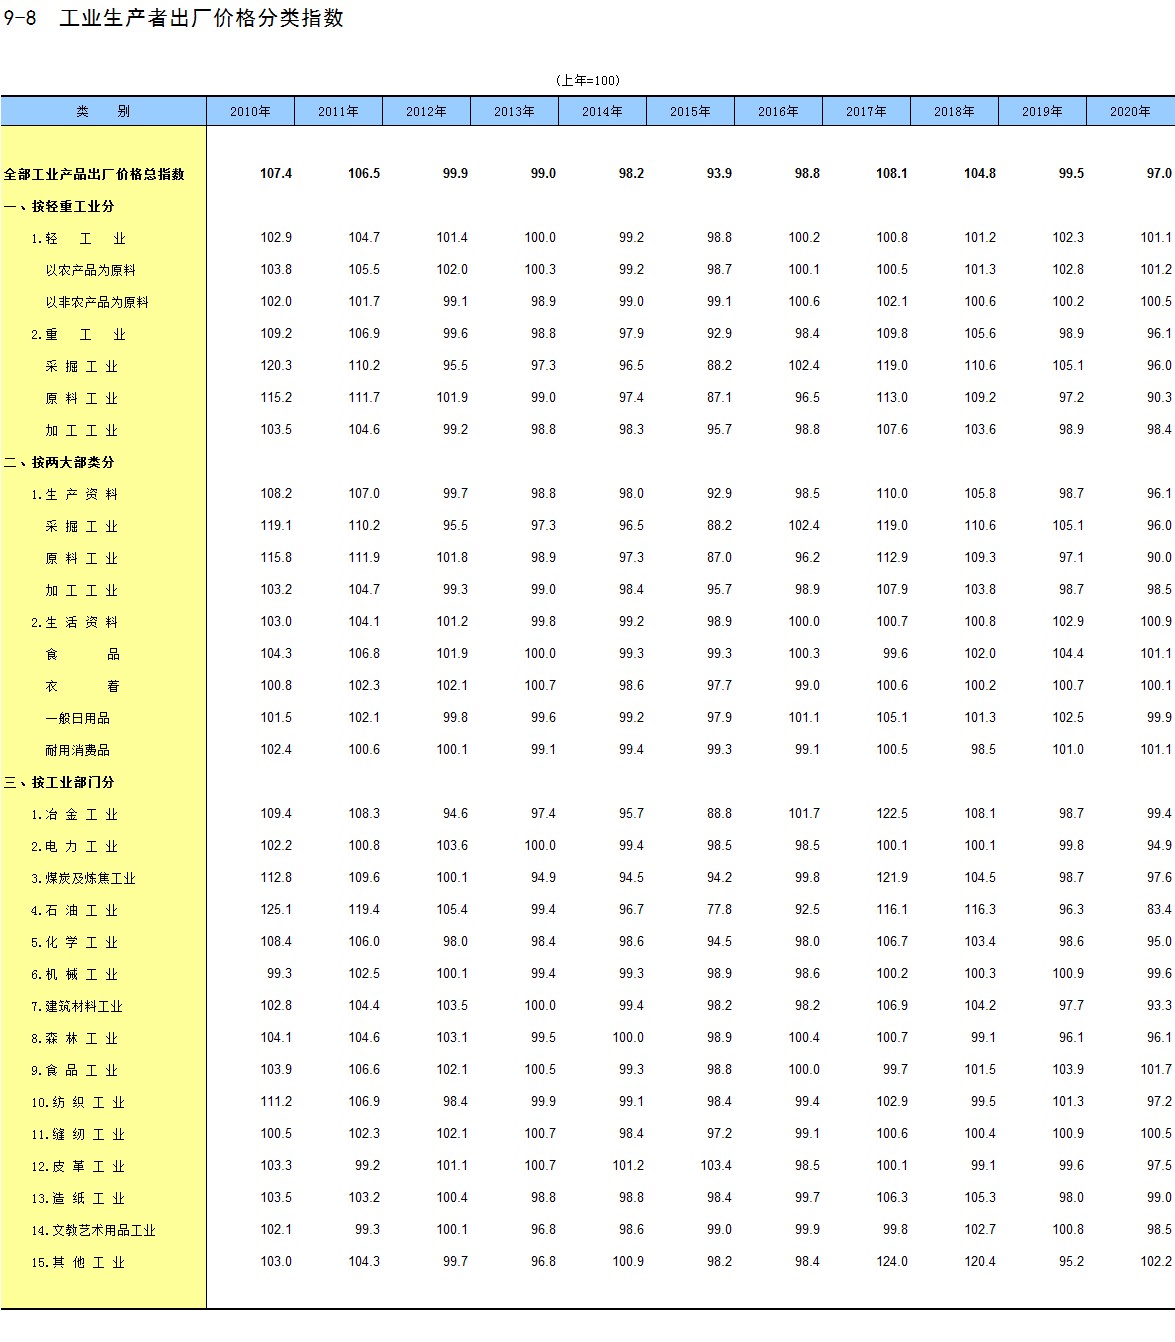Click the 2010年 column header

pyautogui.click(x=250, y=111)
